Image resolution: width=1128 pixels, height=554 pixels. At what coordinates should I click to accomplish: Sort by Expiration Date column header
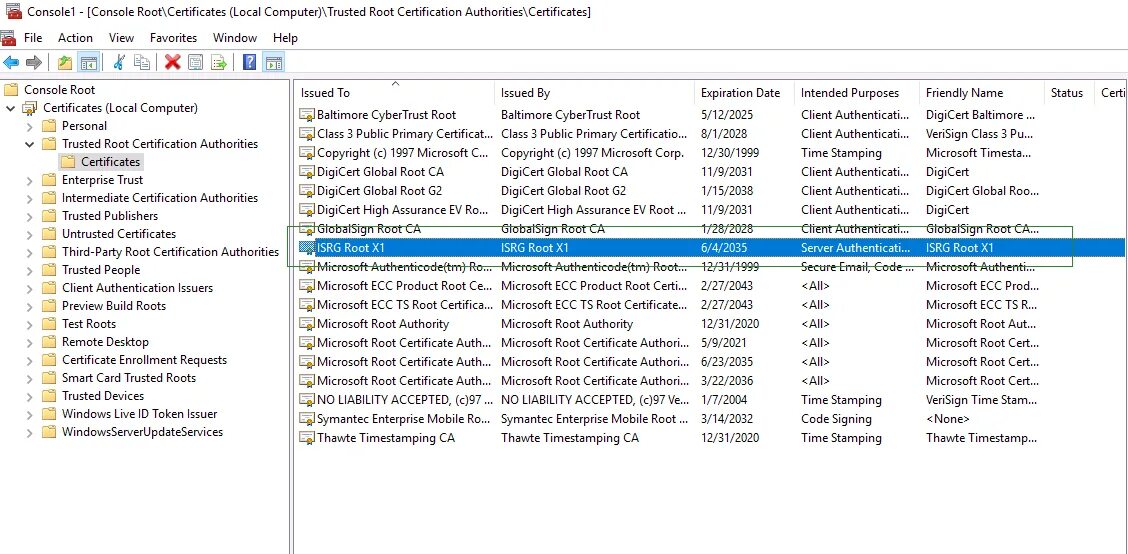point(745,93)
